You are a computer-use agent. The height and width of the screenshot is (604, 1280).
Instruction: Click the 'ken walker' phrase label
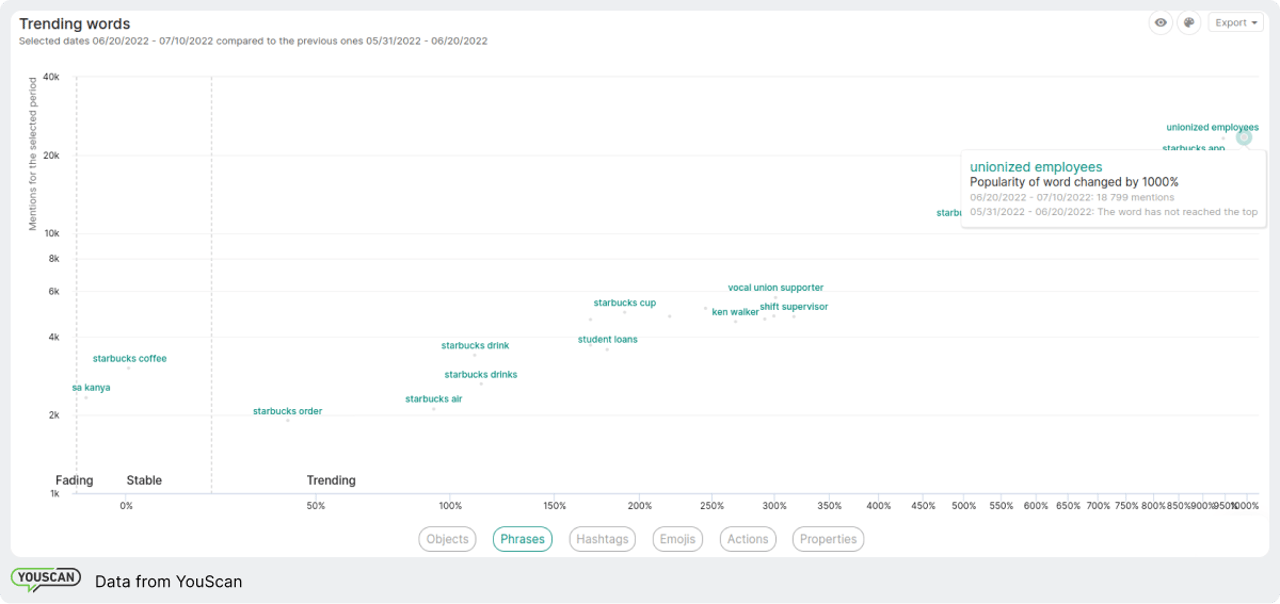pos(735,312)
